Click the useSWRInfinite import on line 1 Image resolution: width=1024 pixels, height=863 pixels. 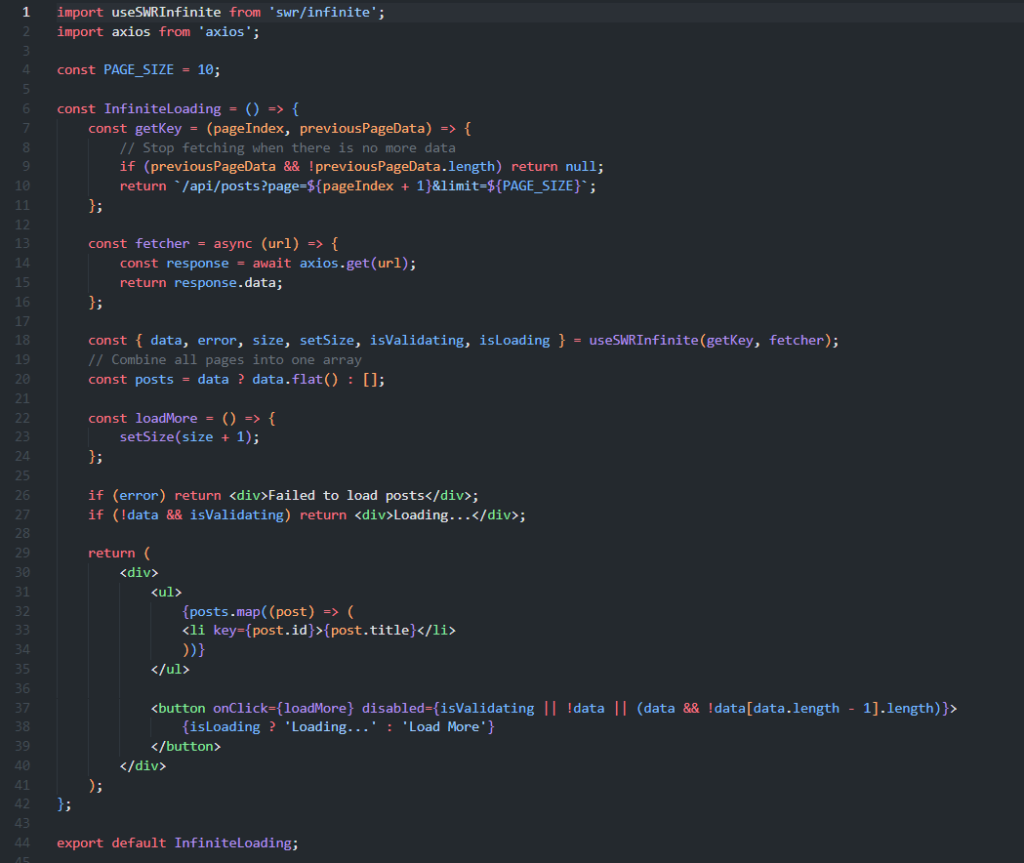click(x=164, y=12)
